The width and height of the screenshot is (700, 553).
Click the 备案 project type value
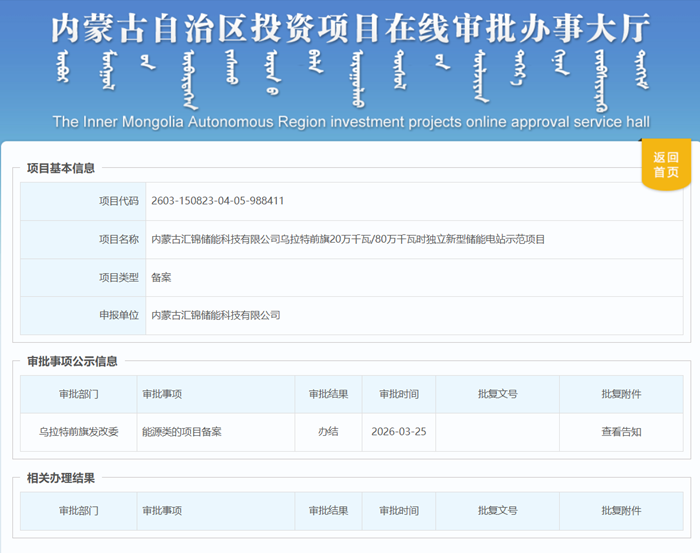pyautogui.click(x=161, y=277)
